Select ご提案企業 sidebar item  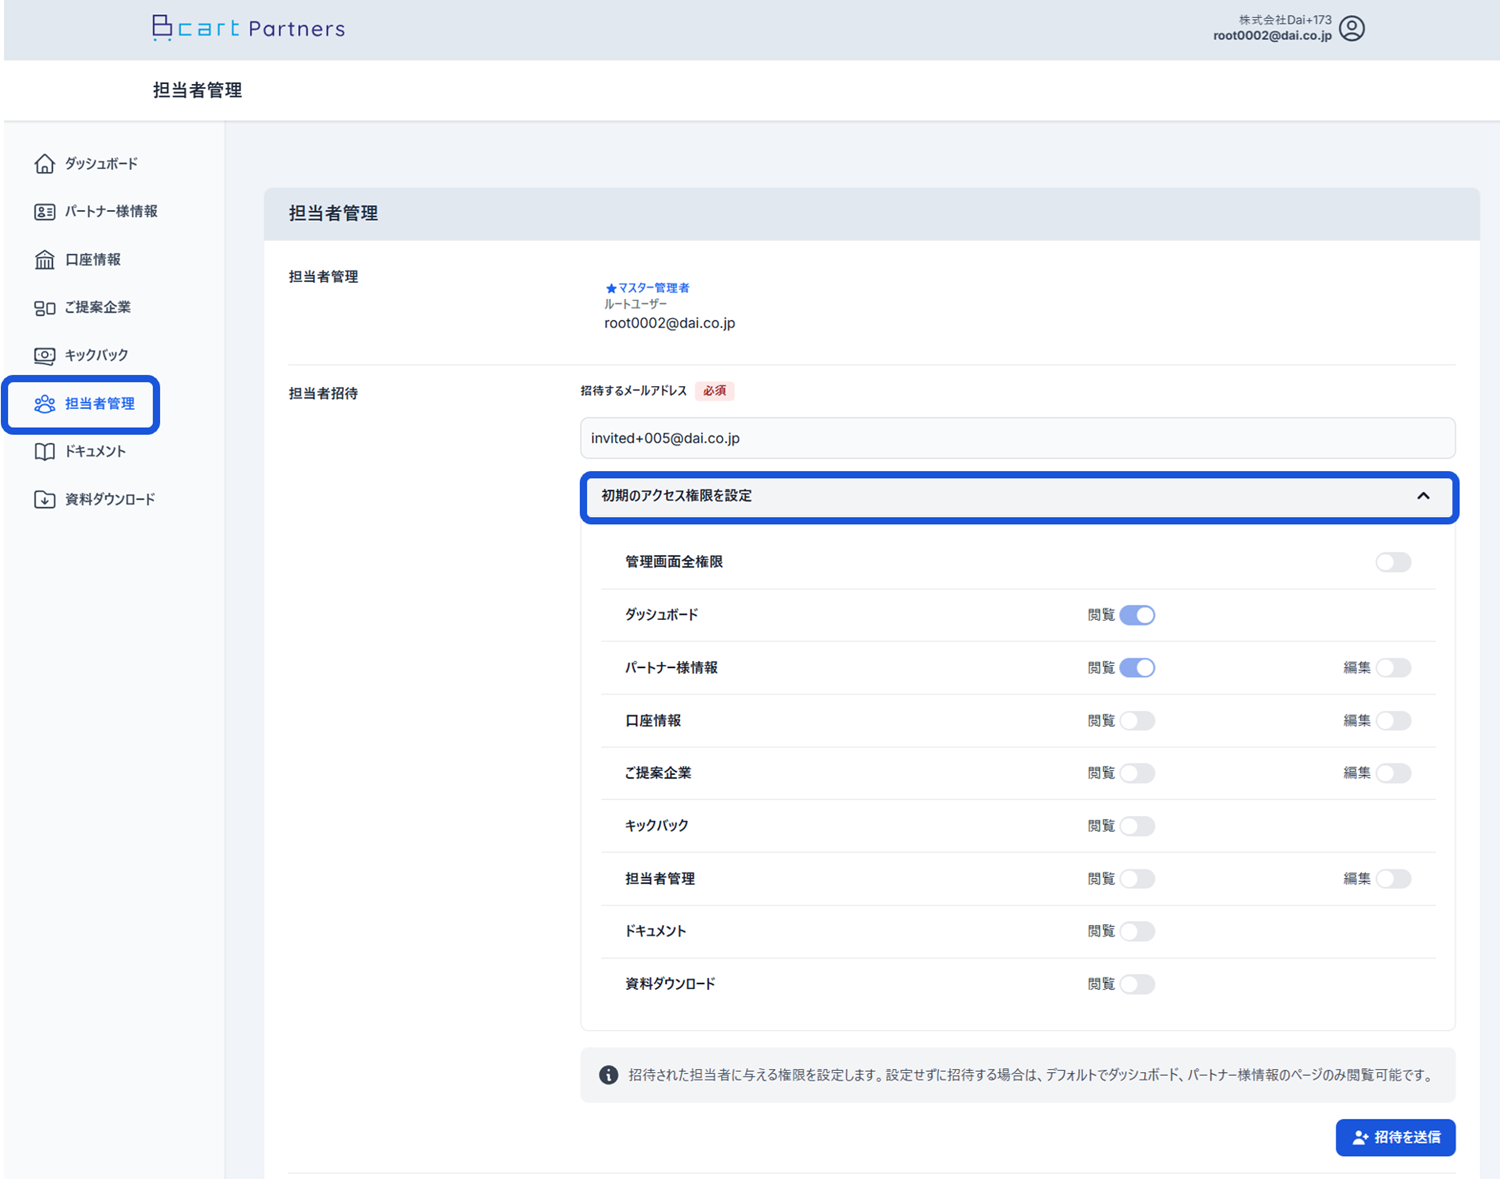tap(98, 307)
